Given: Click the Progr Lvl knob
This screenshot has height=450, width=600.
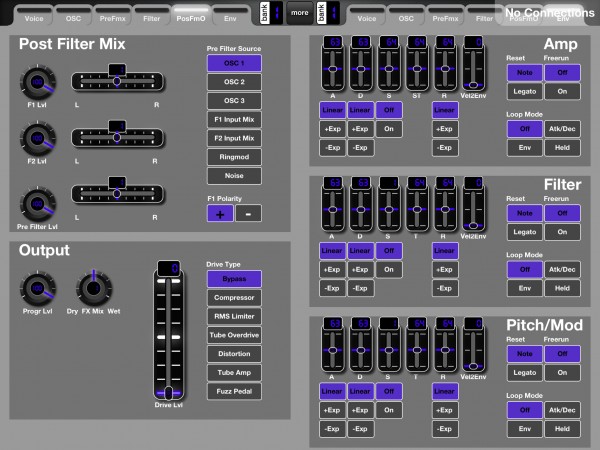Looking at the screenshot, I should click(38, 289).
